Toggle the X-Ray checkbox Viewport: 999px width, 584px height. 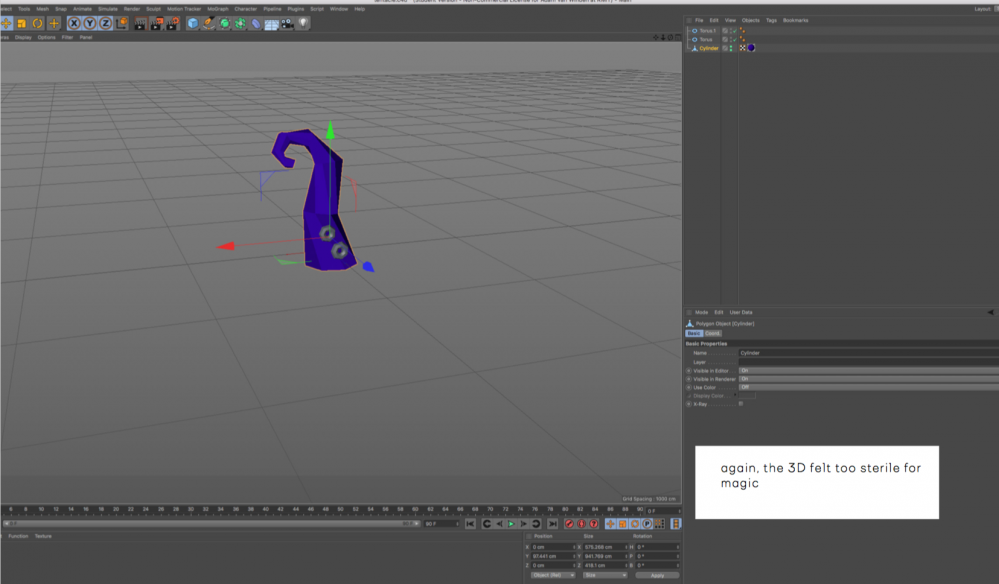pos(740,404)
